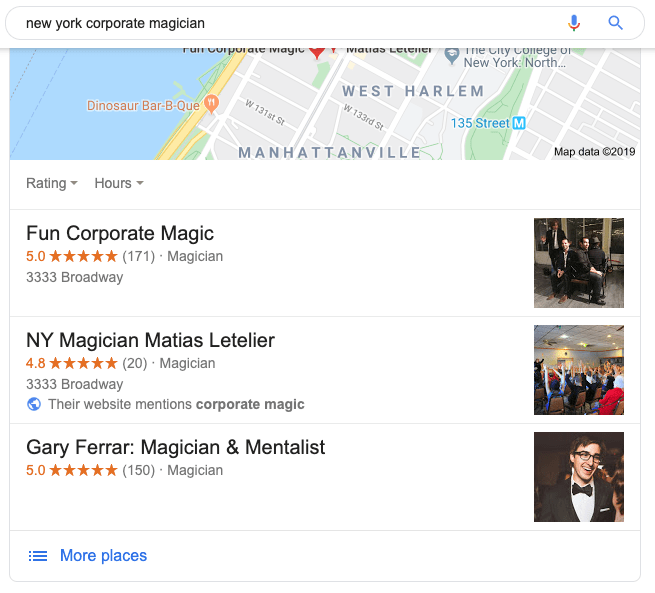Image resolution: width=655 pixels, height=593 pixels.
Task: Click the blue search magnifier icon
Action: (615, 23)
